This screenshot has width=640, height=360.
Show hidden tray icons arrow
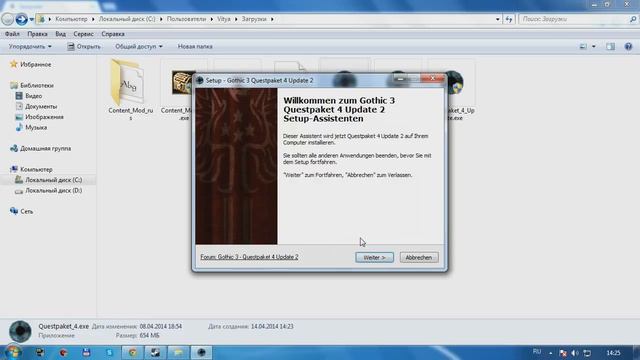click(551, 353)
